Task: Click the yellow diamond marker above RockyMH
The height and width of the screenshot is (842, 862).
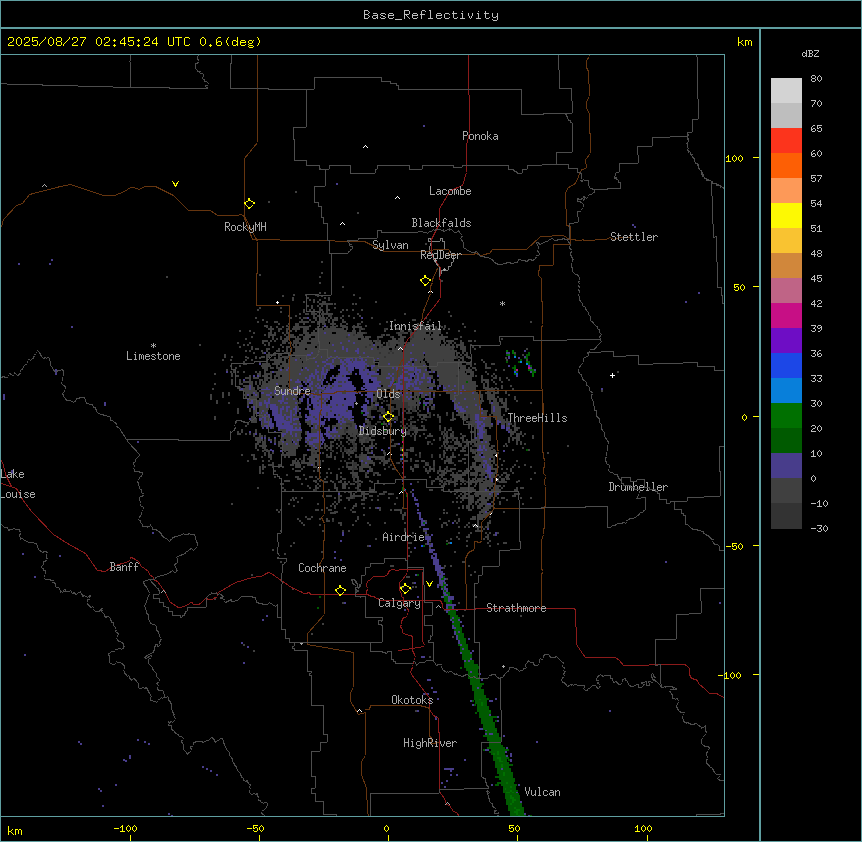Action: click(250, 204)
